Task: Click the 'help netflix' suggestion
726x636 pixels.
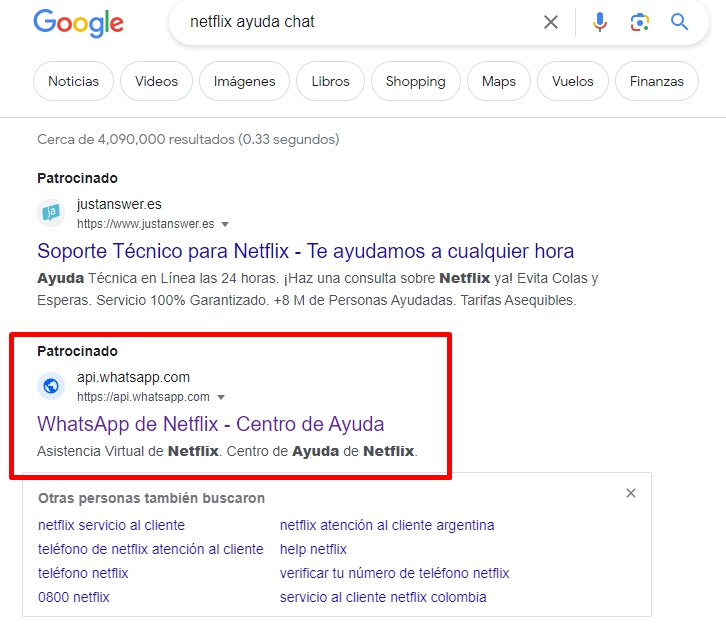Action: pos(313,549)
